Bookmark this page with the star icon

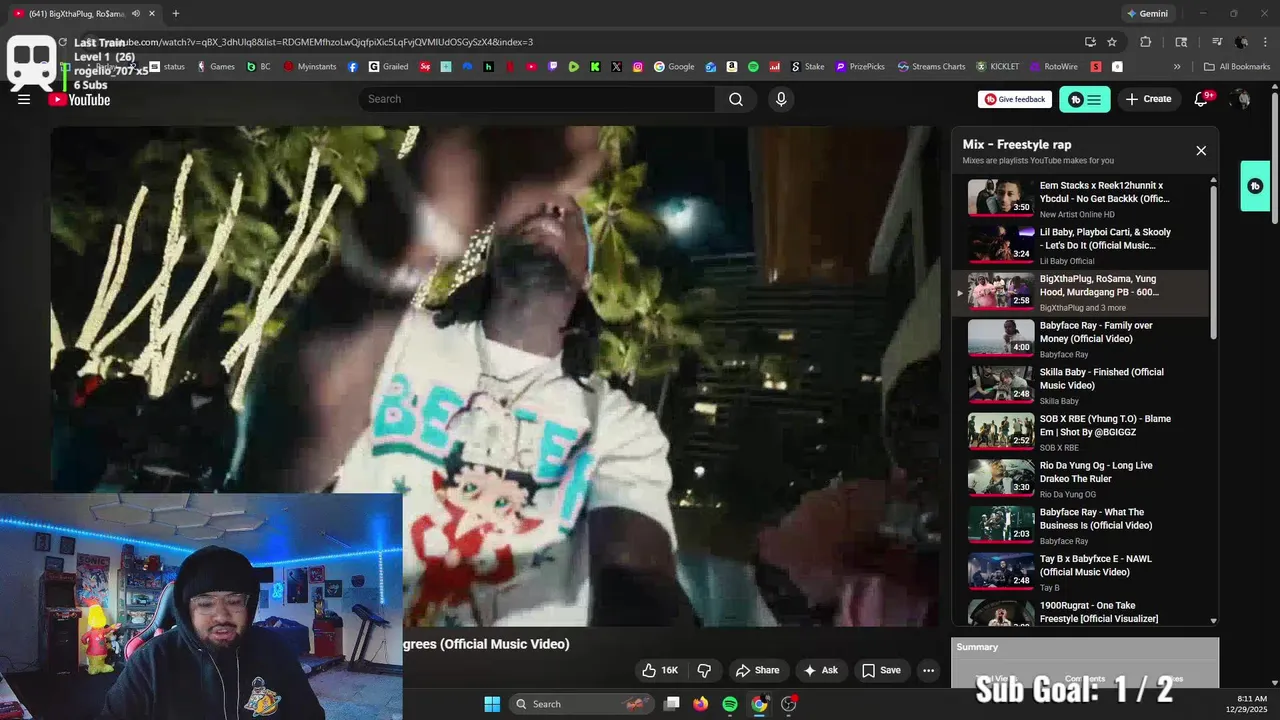[1112, 42]
